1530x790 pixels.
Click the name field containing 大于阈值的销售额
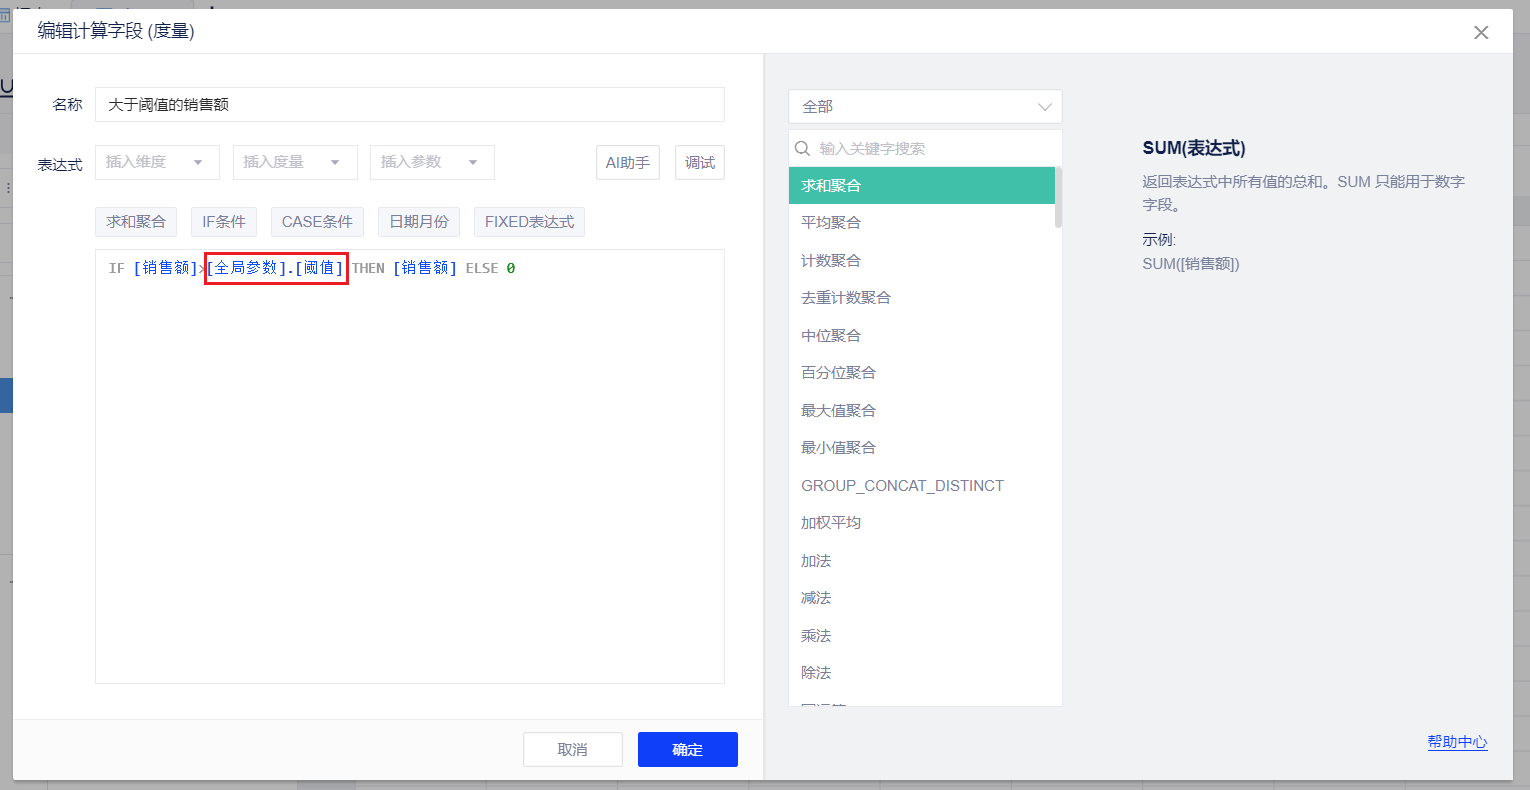point(410,105)
